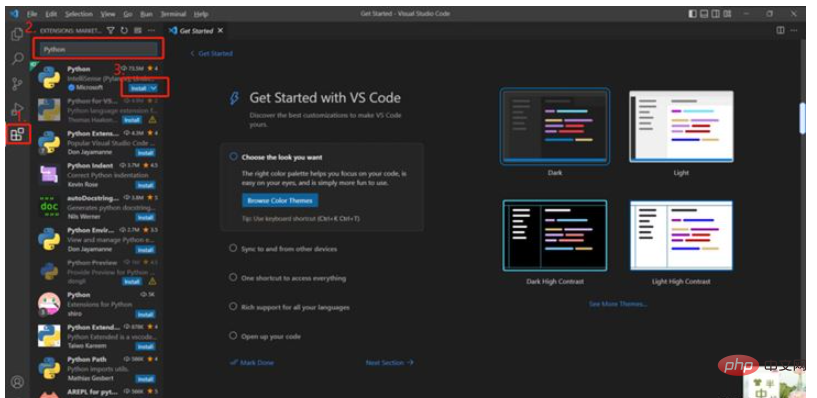
Task: Click the Browse Color Themes button
Action: (280, 201)
